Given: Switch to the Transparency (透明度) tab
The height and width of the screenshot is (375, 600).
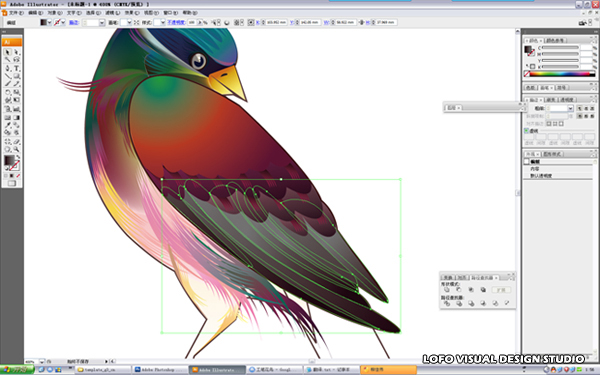Looking at the screenshot, I should point(567,99).
